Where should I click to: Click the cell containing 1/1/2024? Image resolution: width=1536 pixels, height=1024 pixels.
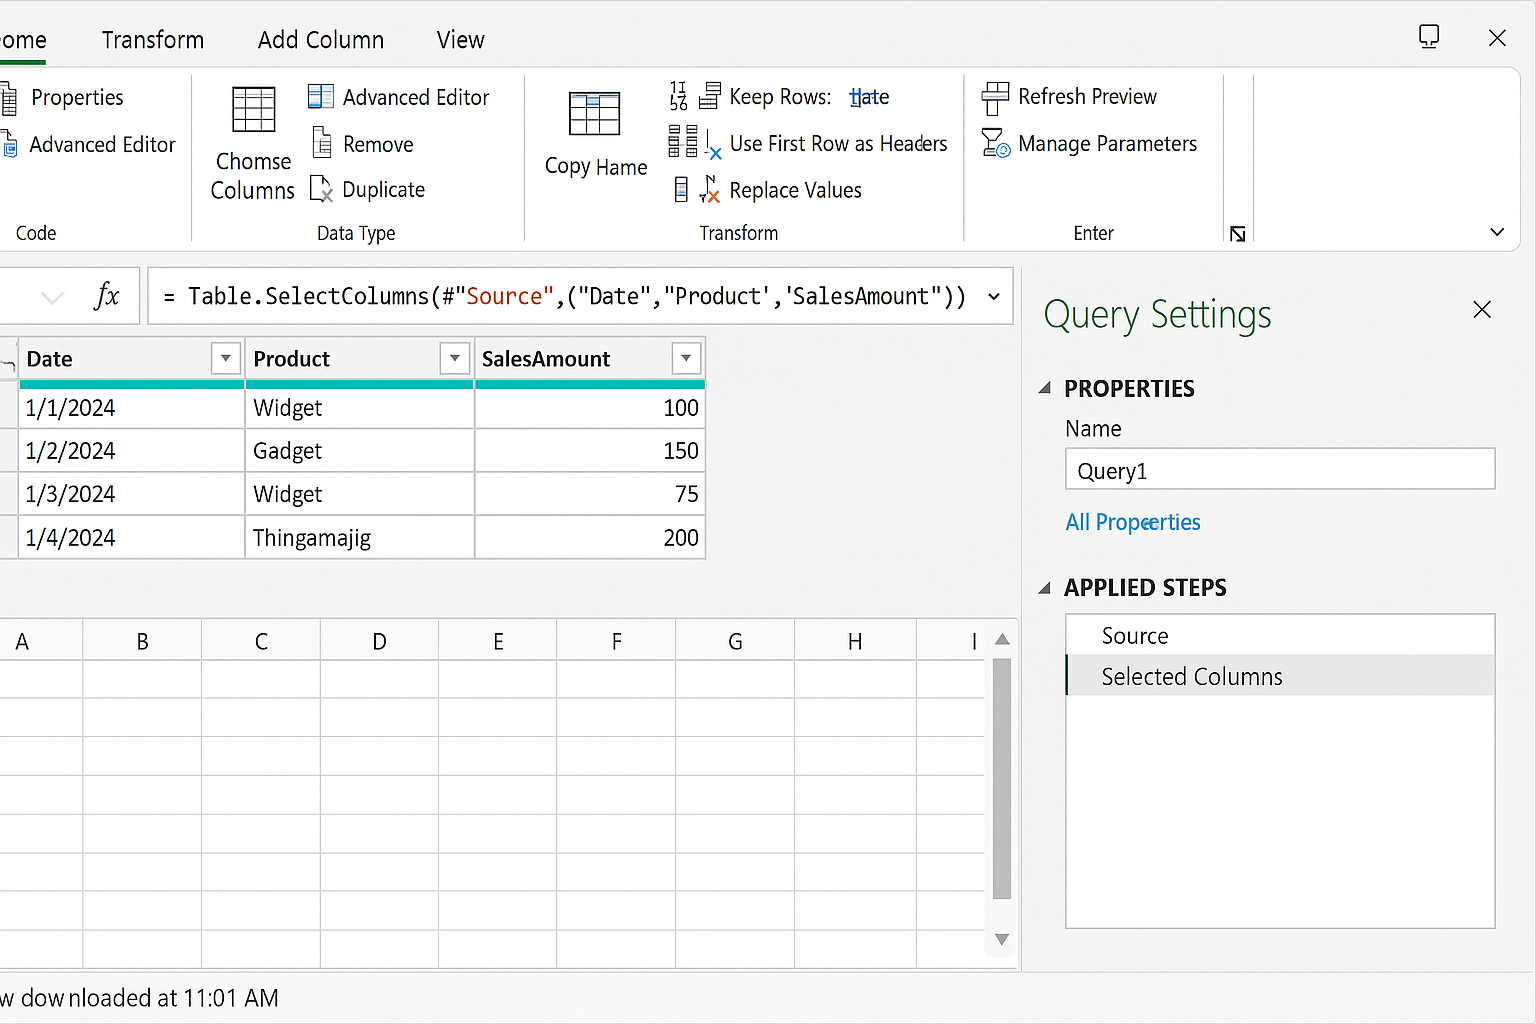point(131,408)
